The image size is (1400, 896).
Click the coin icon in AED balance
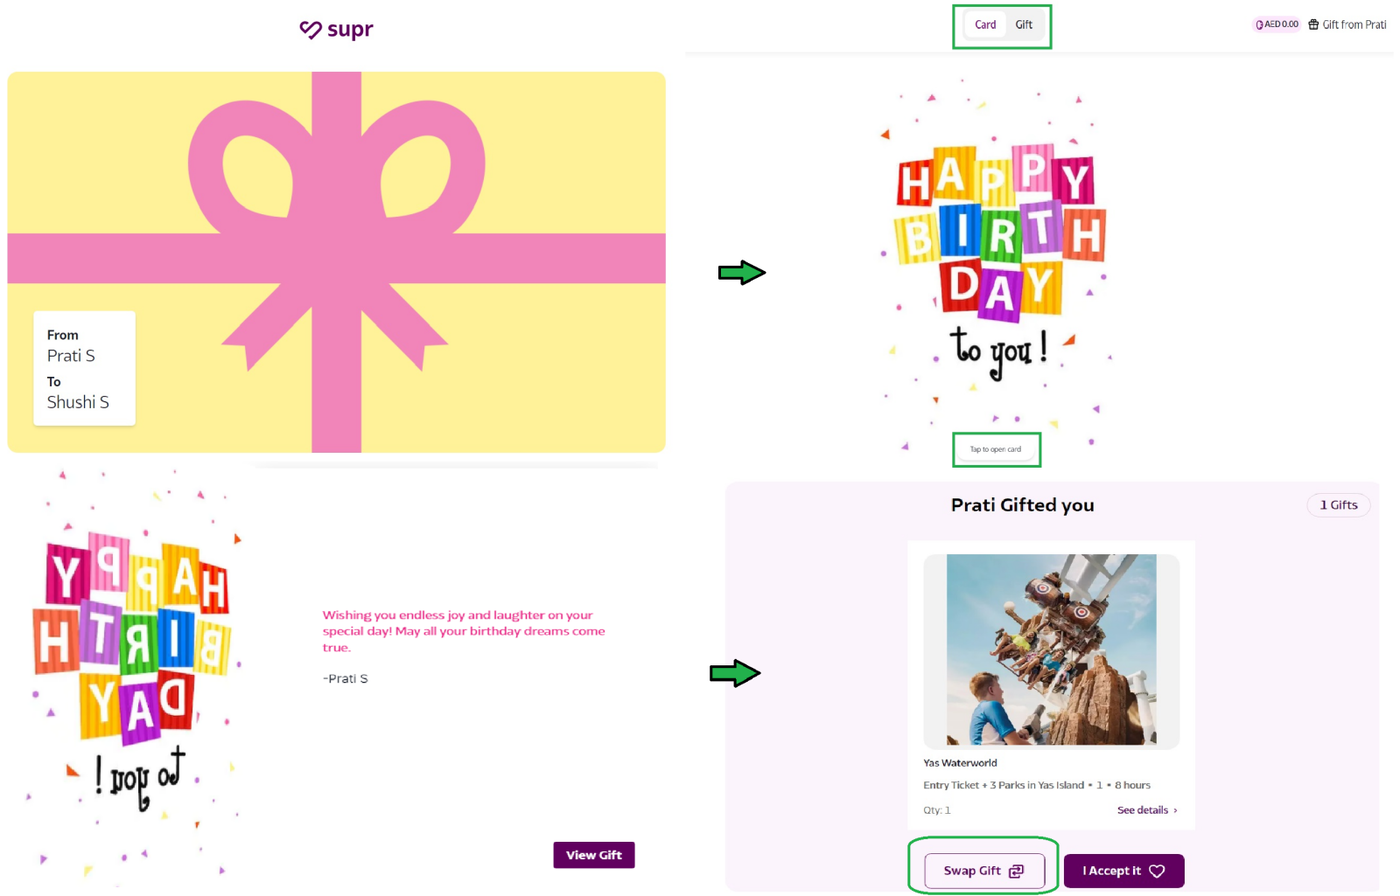[1260, 24]
